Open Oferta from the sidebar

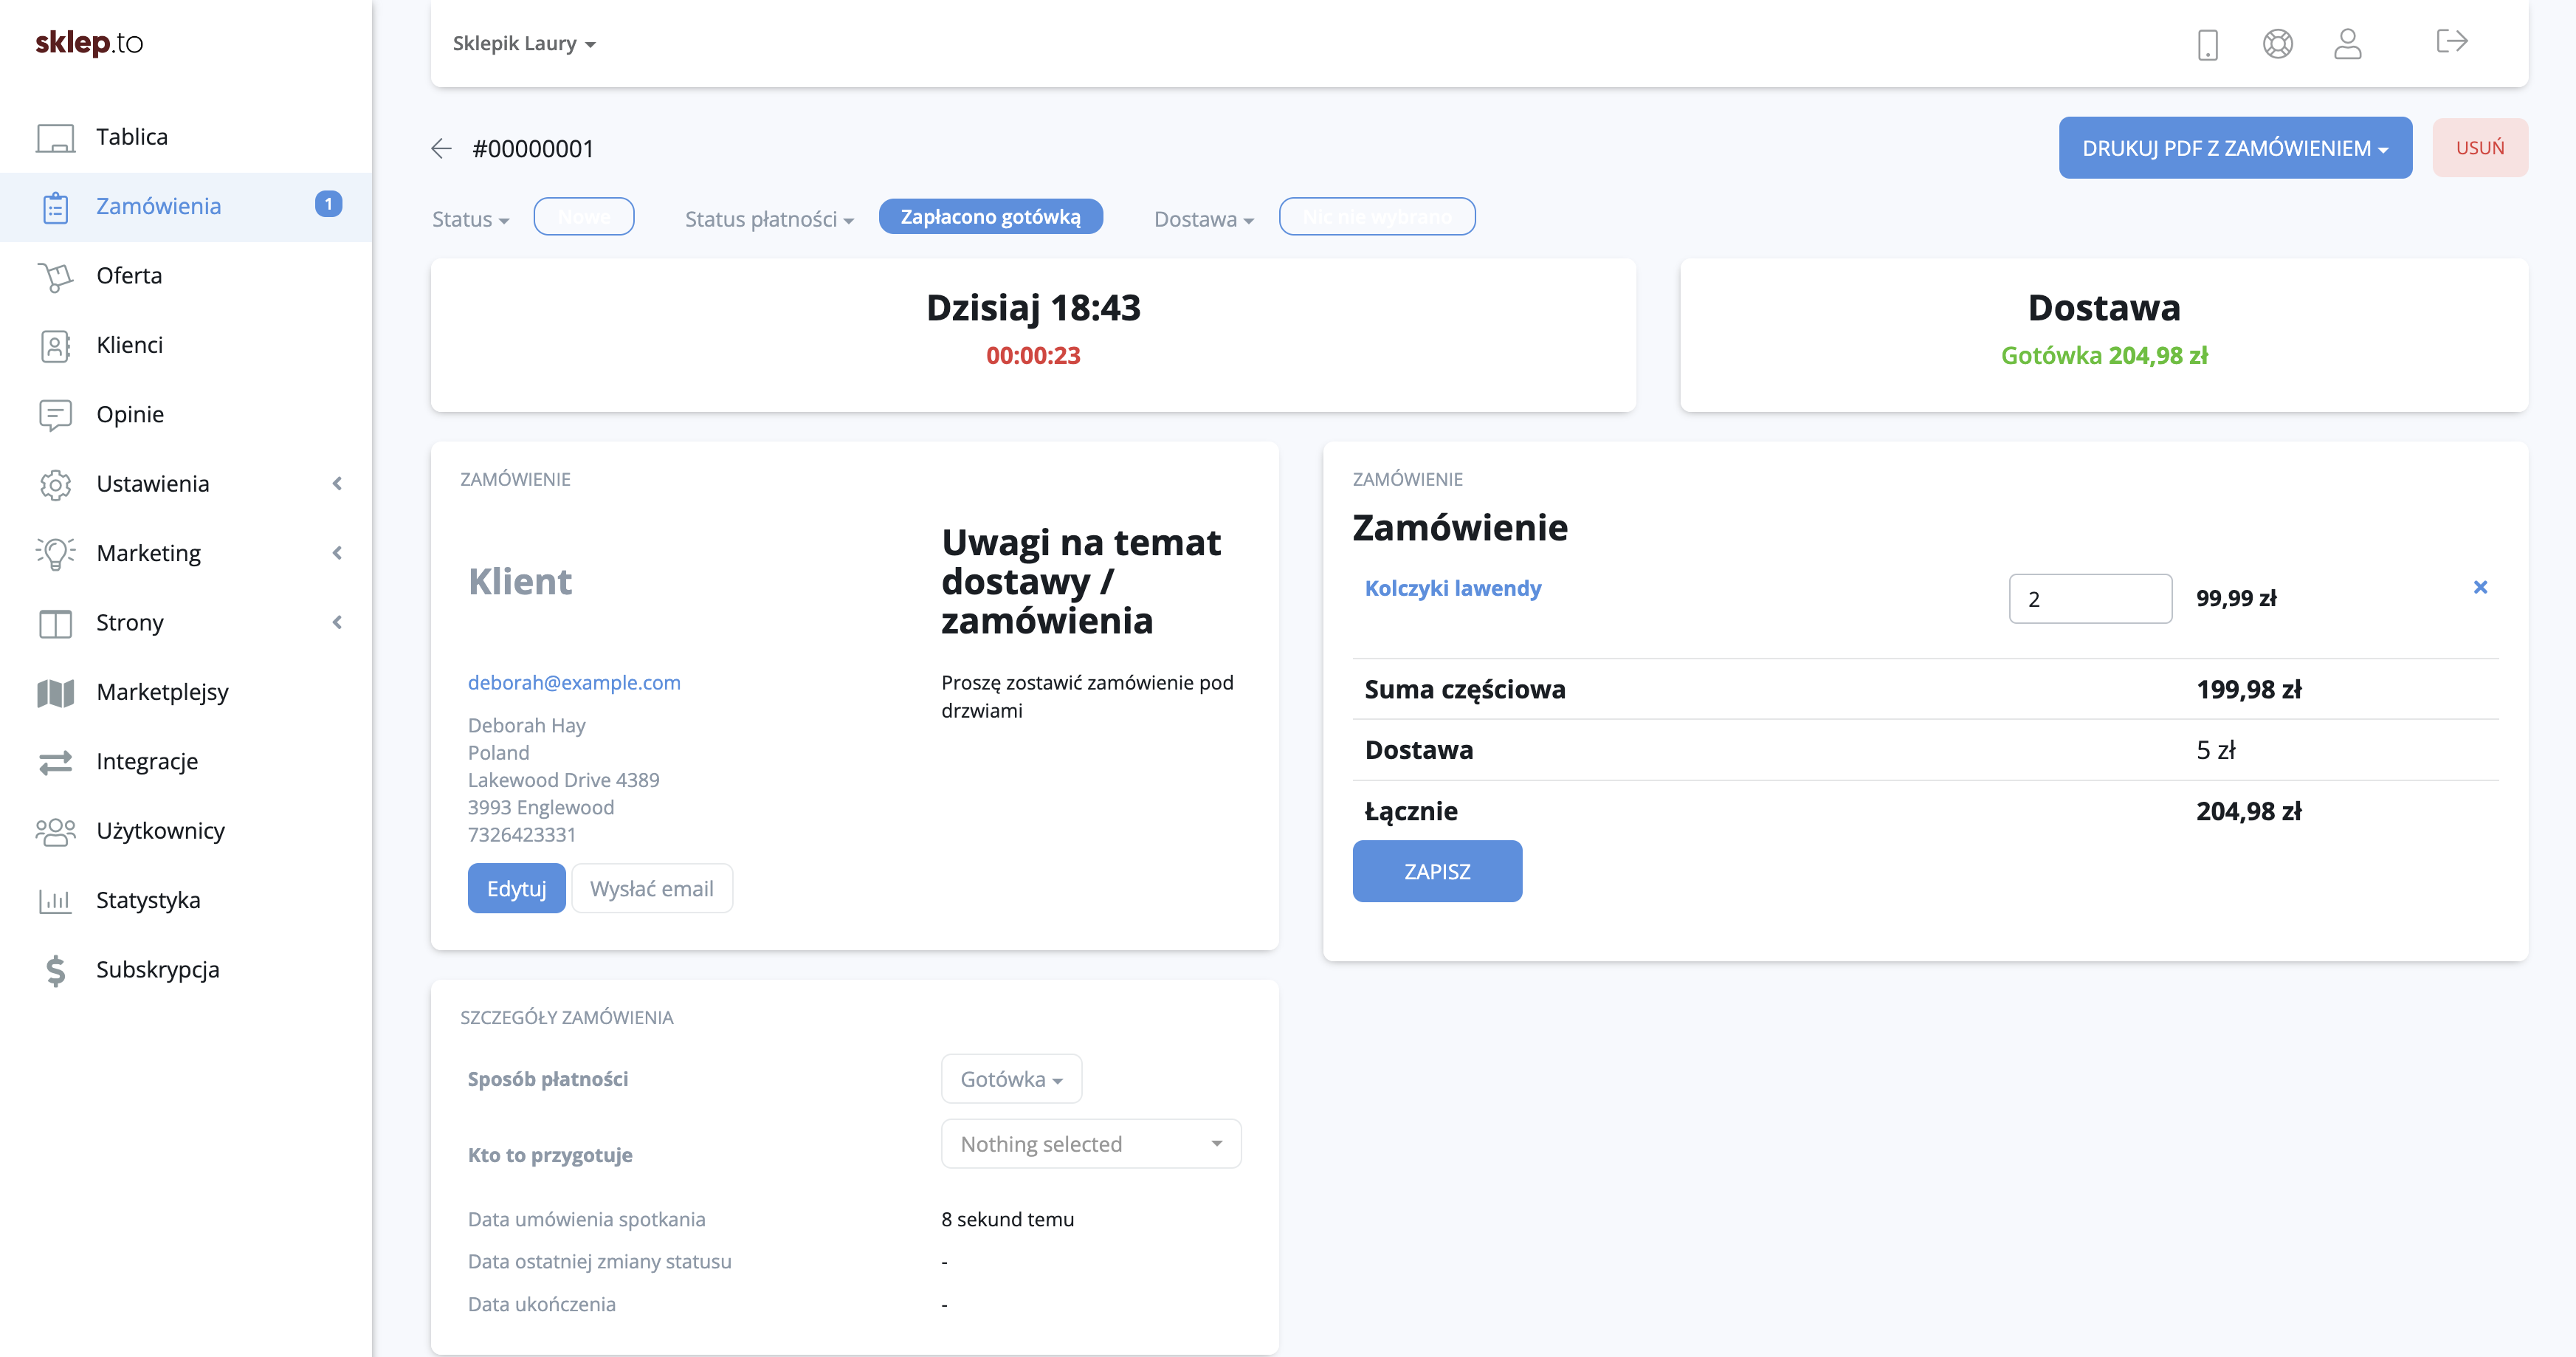[128, 275]
